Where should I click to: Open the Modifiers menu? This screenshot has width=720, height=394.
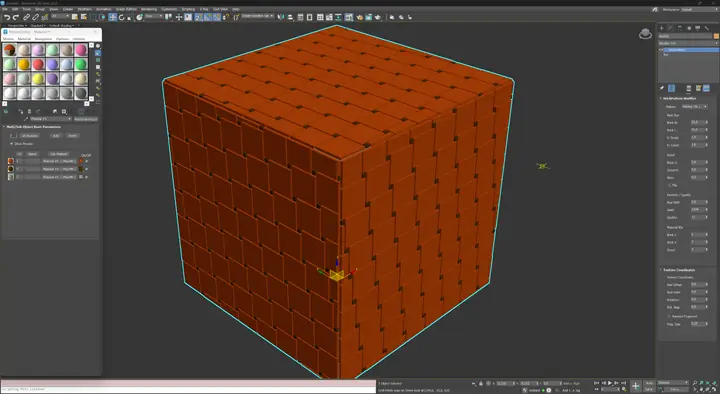[x=84, y=9]
